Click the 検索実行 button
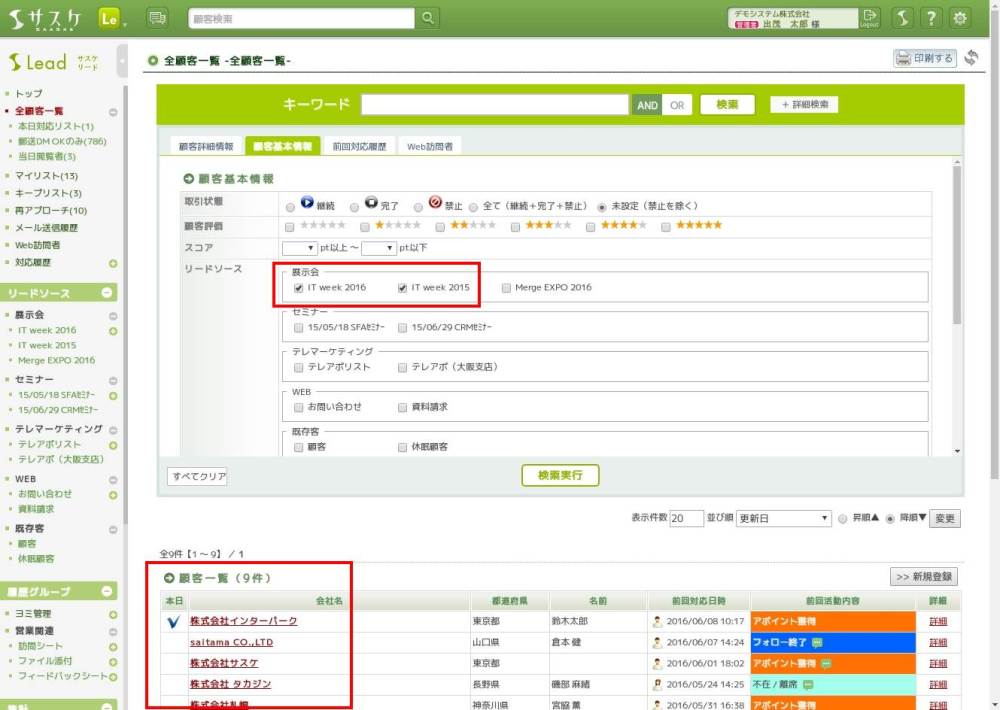 tap(560, 475)
